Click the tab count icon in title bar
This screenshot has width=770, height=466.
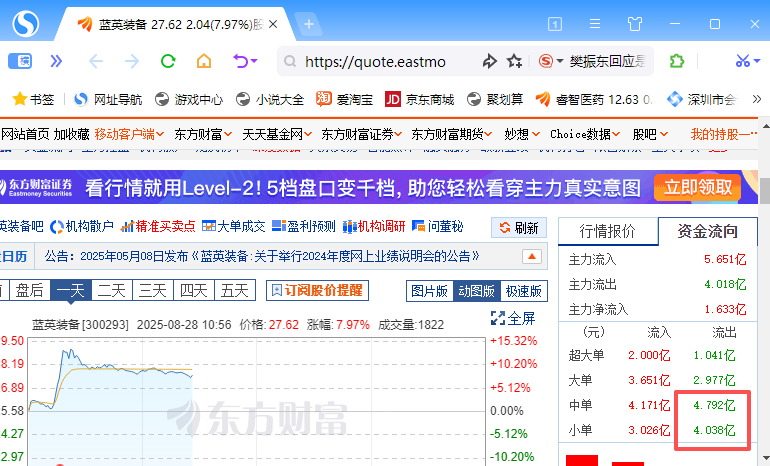coord(555,24)
